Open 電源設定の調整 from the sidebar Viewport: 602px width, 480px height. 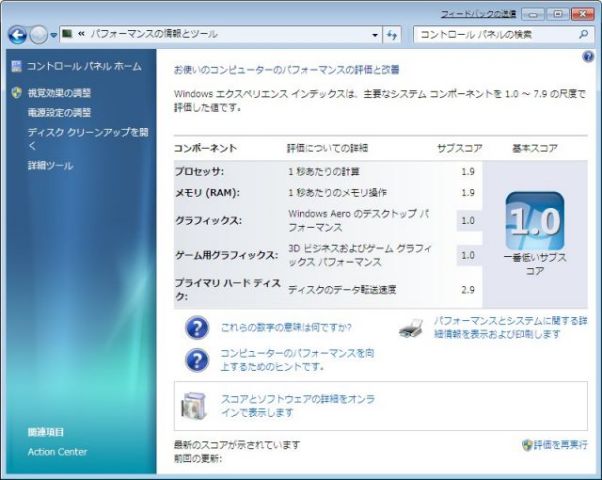point(59,113)
